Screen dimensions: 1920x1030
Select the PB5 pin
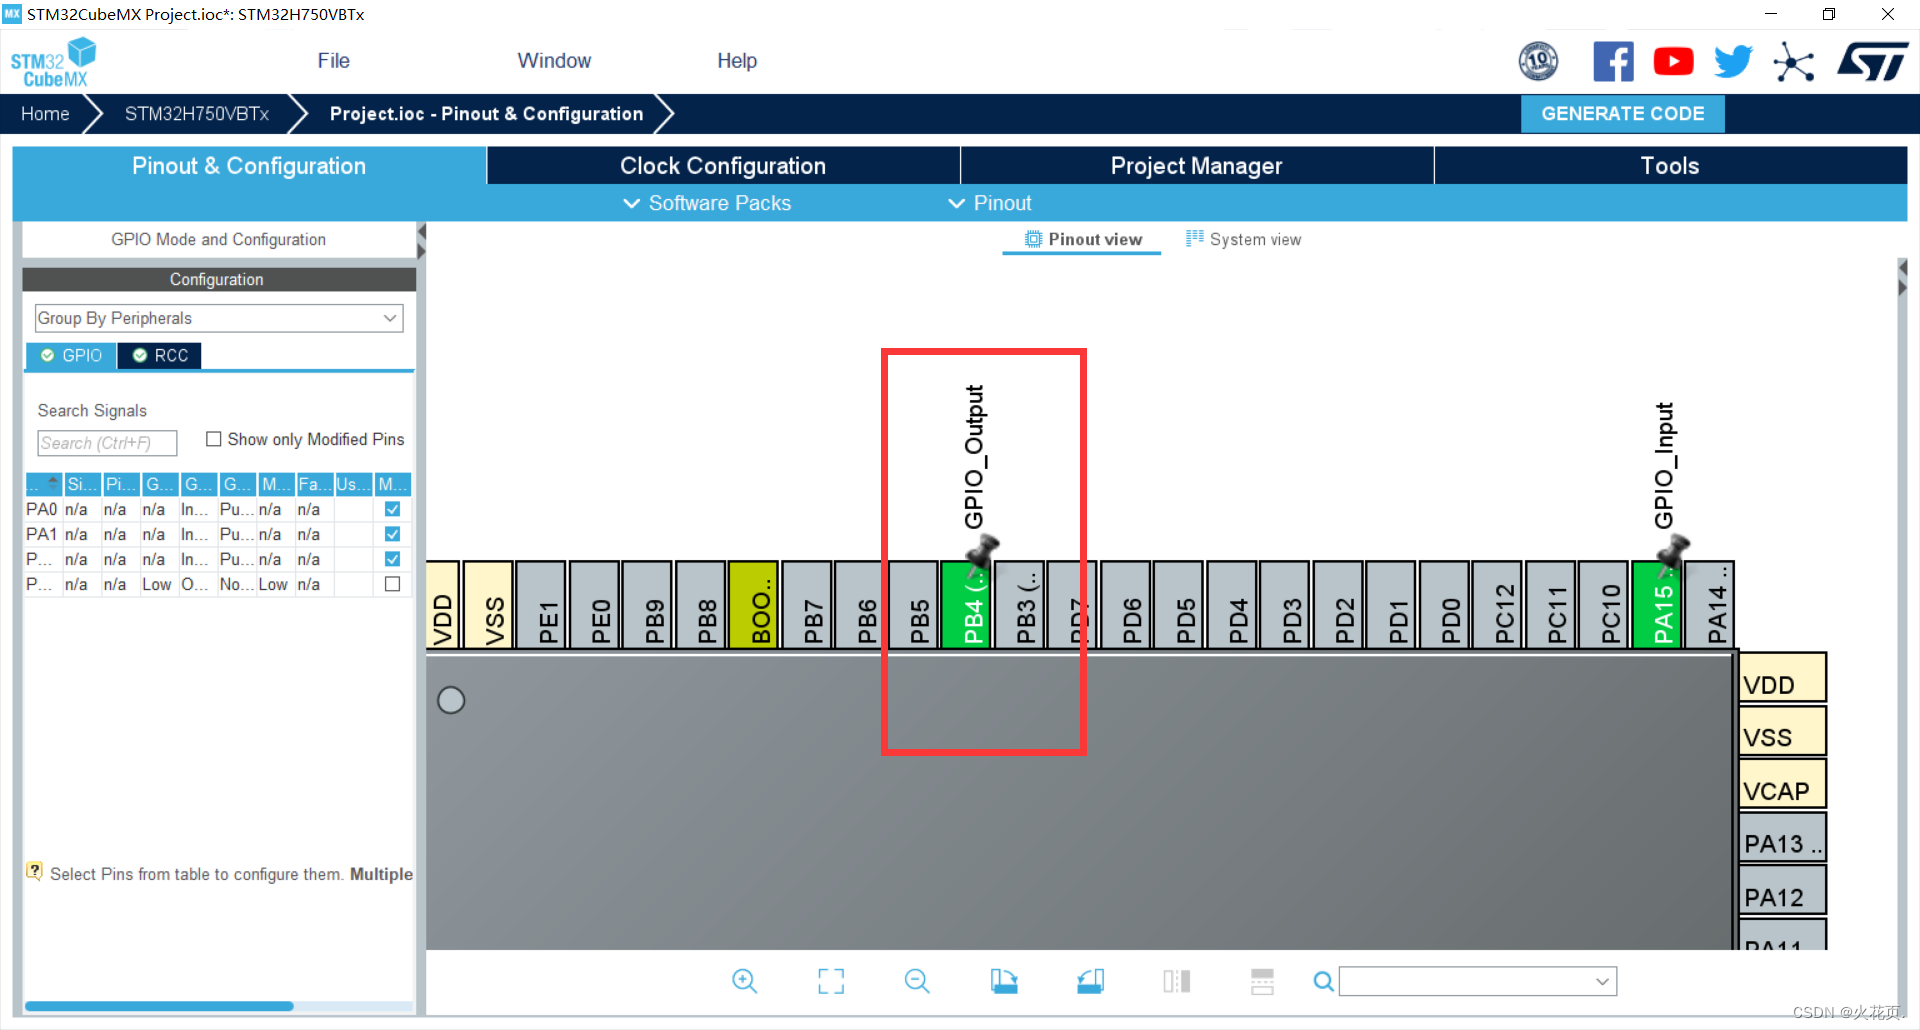[915, 605]
